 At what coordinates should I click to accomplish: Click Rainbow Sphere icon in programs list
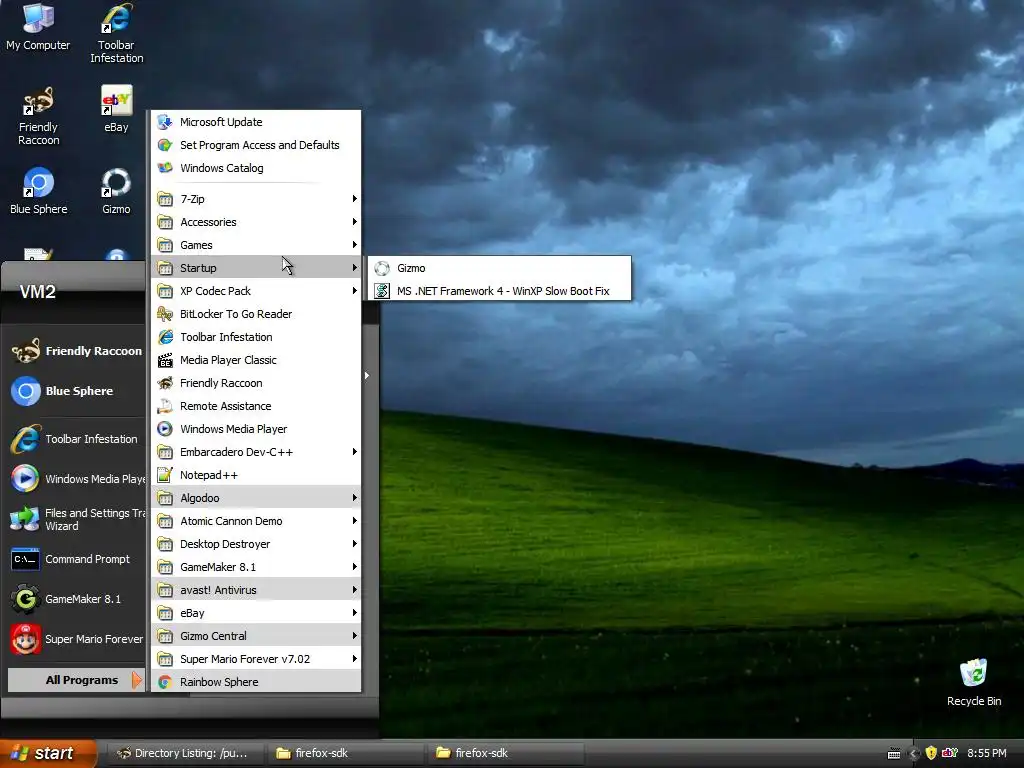coord(165,682)
